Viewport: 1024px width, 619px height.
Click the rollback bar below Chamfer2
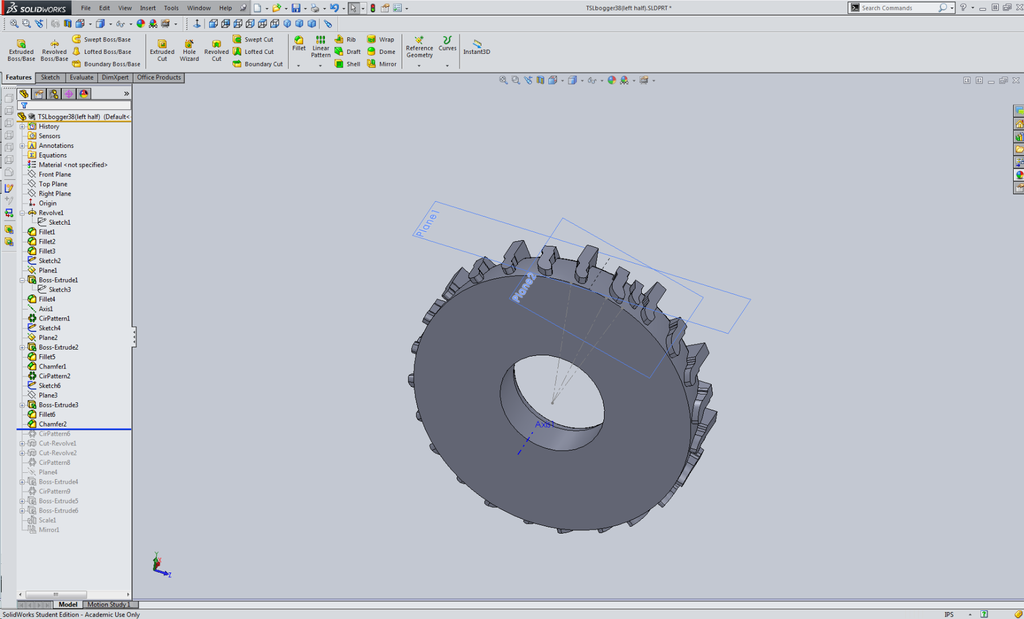[74, 430]
